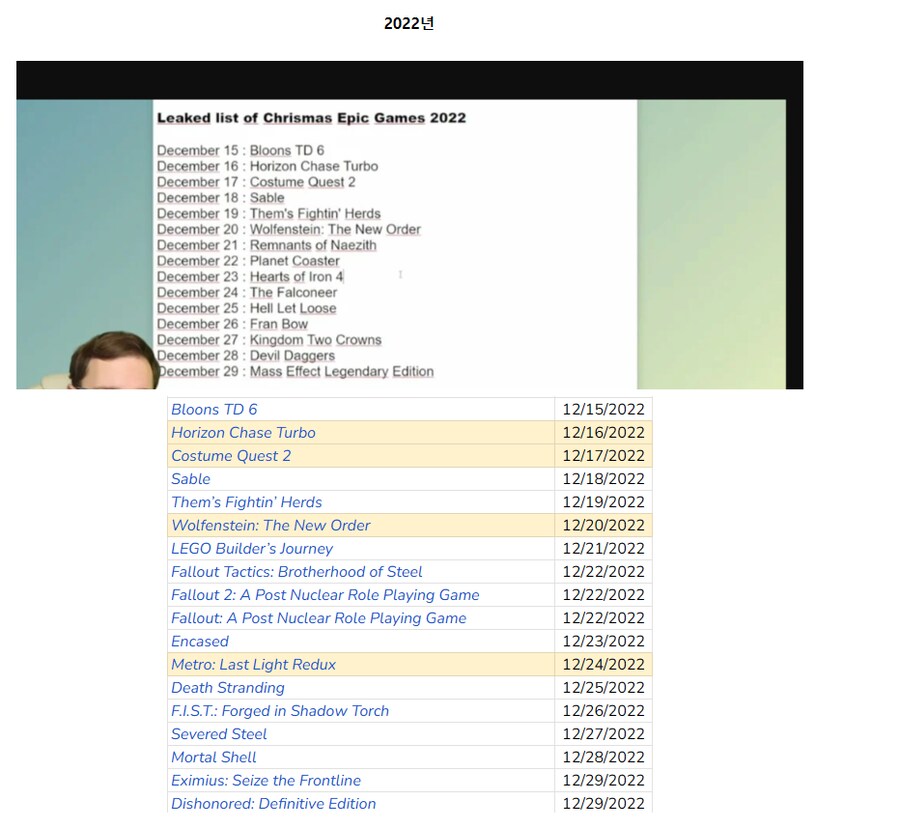Click the leaked Christmas games list image
This screenshot has width=900, height=829.
pyautogui.click(x=409, y=225)
